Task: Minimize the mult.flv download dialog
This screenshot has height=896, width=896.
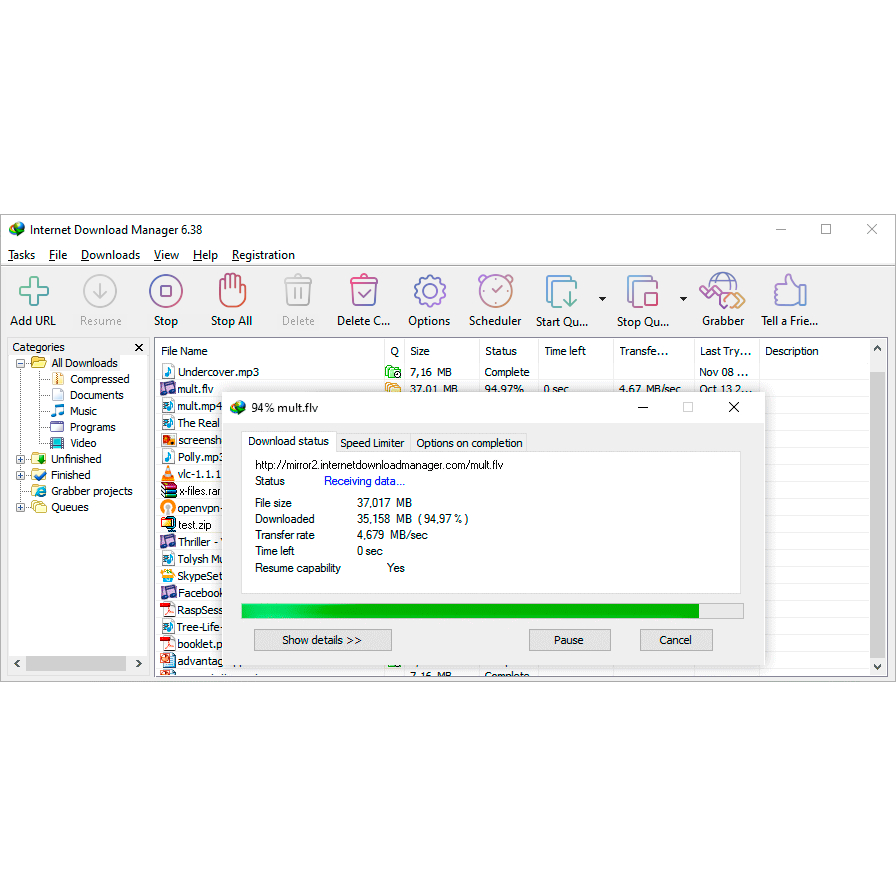Action: tap(643, 407)
